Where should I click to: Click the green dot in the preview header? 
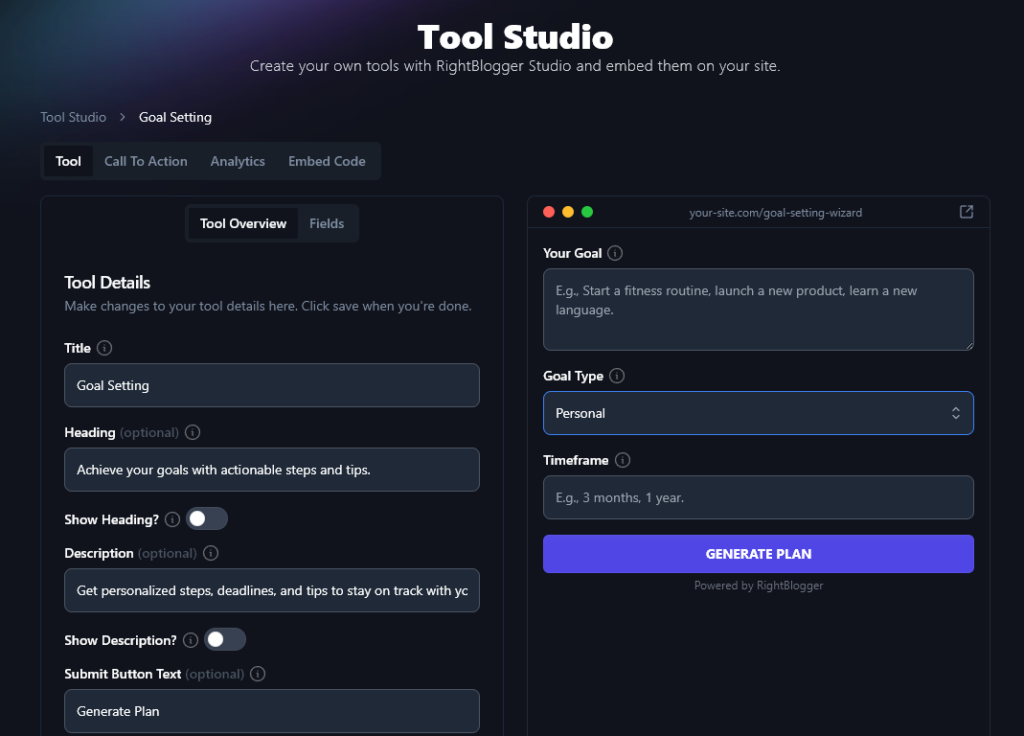pos(587,211)
